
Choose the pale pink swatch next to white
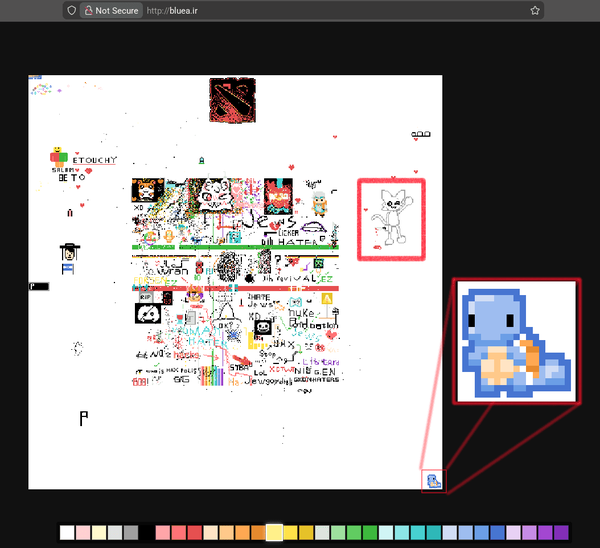tap(83, 532)
